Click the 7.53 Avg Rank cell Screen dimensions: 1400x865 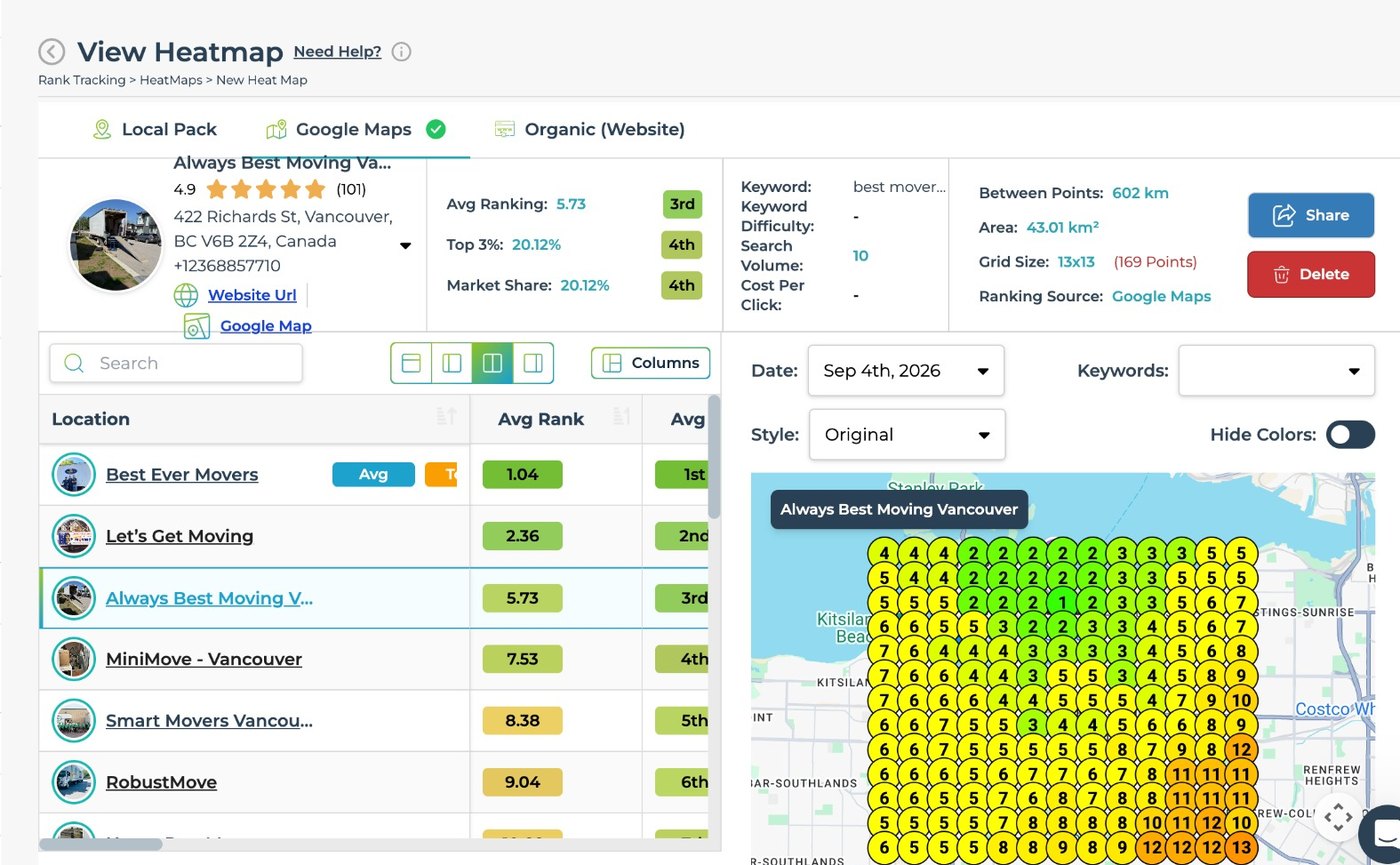[522, 659]
